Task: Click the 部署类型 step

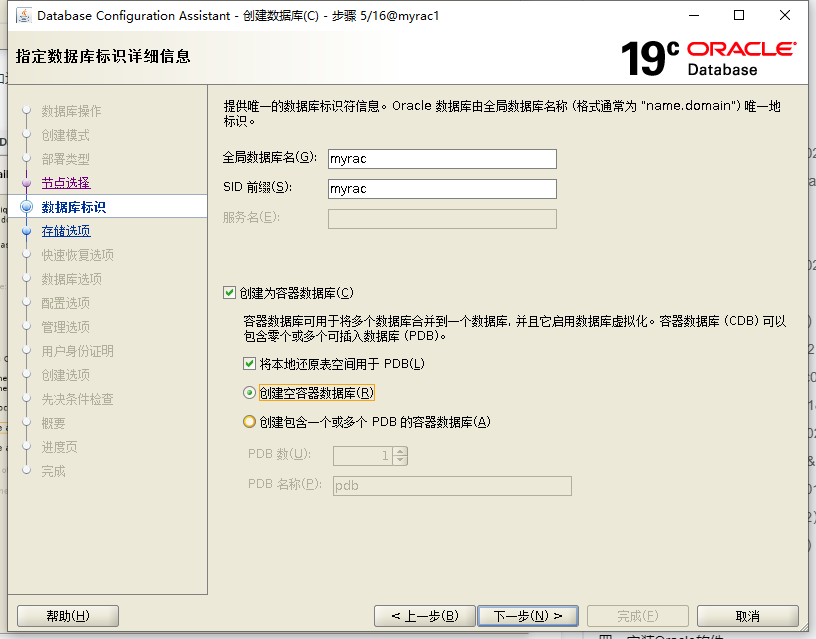Action: pos(66,159)
